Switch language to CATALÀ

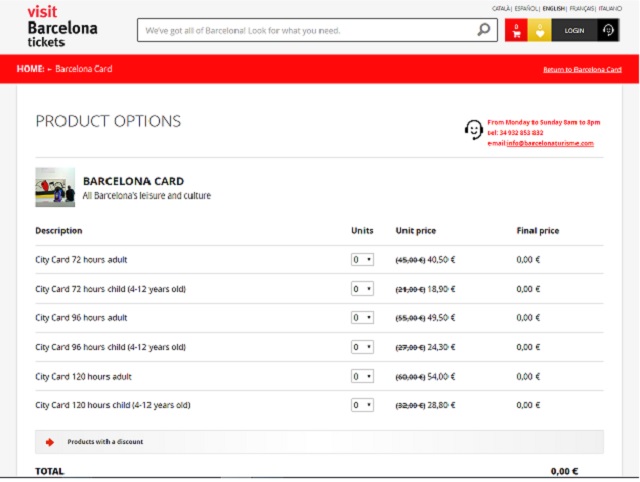(501, 9)
